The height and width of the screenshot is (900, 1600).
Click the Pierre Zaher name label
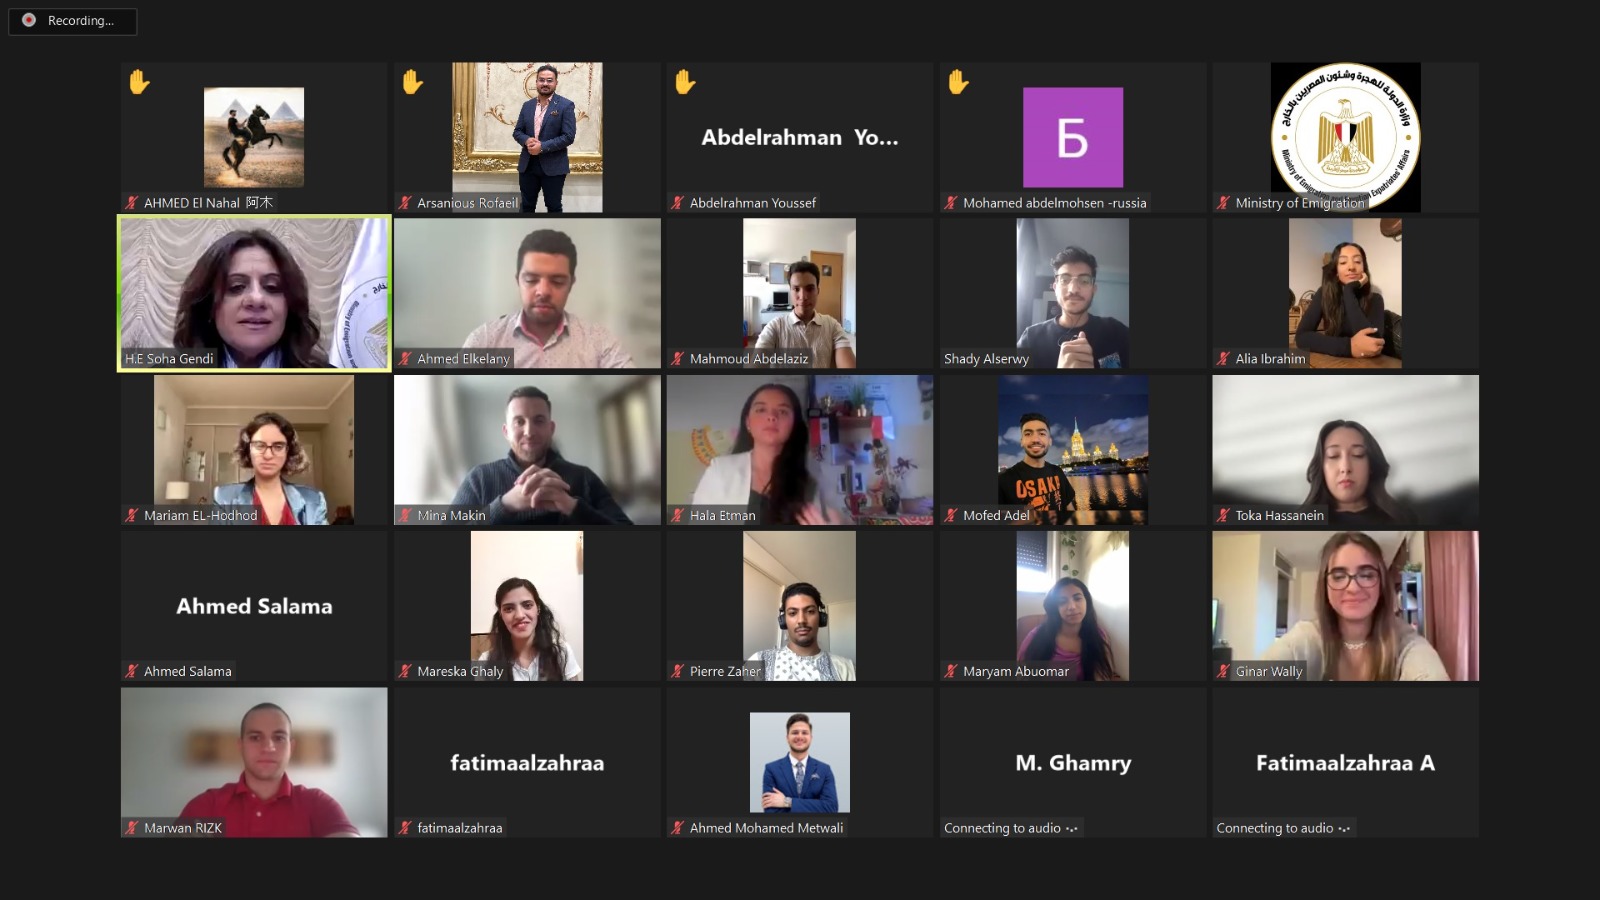tap(725, 672)
